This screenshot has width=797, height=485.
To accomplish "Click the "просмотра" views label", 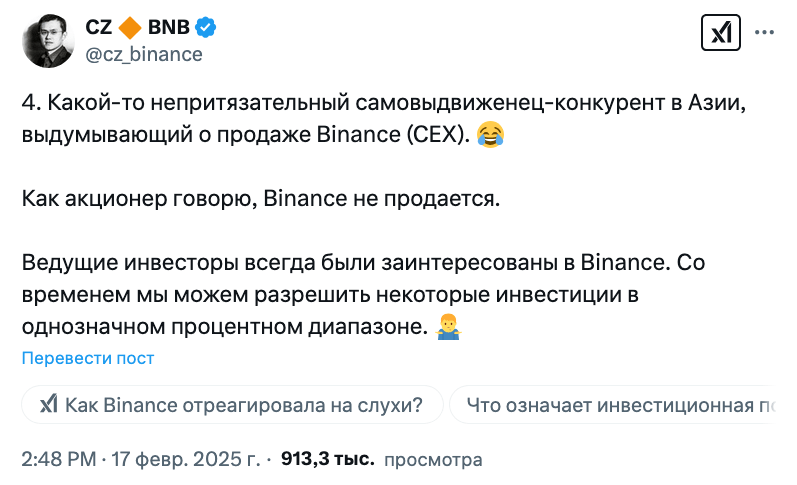I will click(x=433, y=459).
